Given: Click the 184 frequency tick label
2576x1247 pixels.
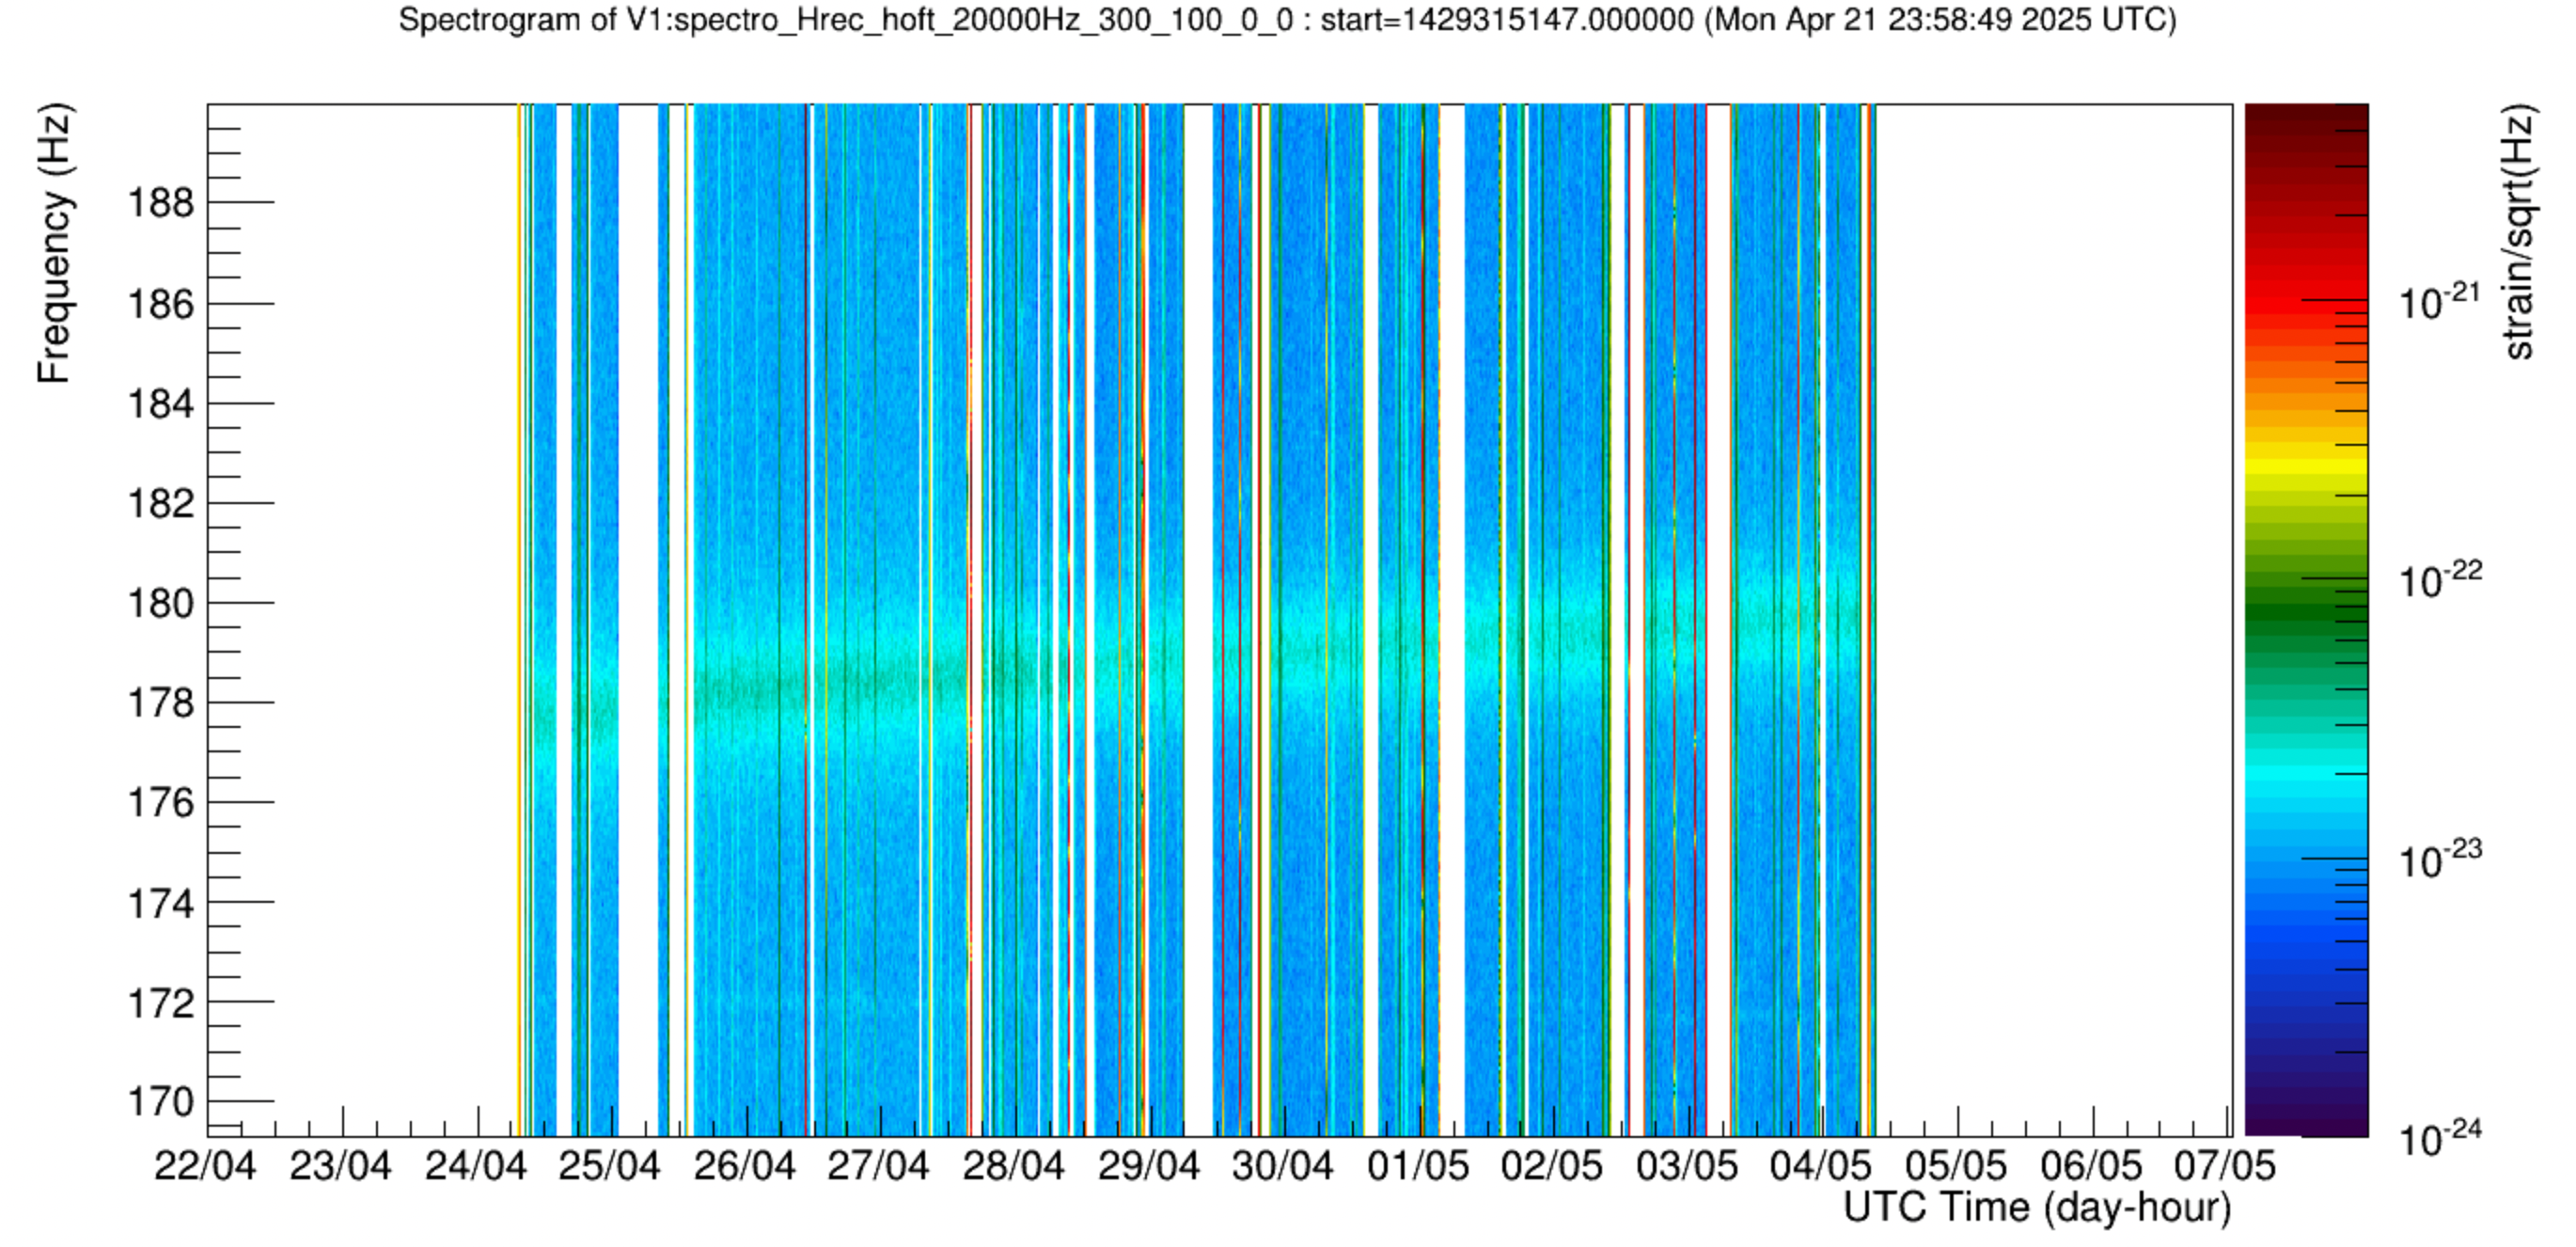Looking at the screenshot, I should 160,404.
